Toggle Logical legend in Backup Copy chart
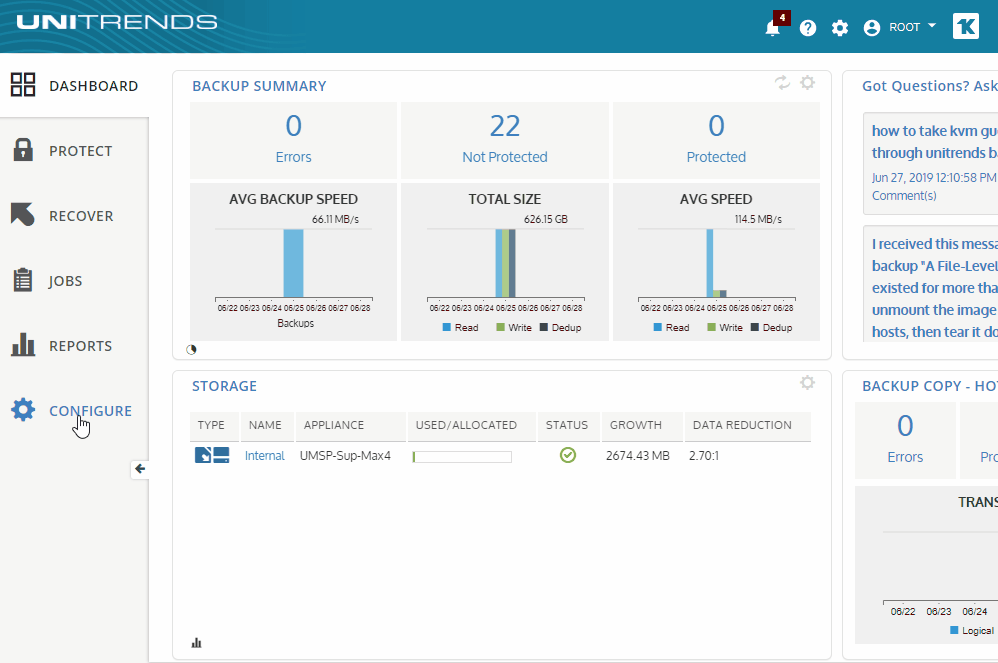998x663 pixels. pos(972,631)
